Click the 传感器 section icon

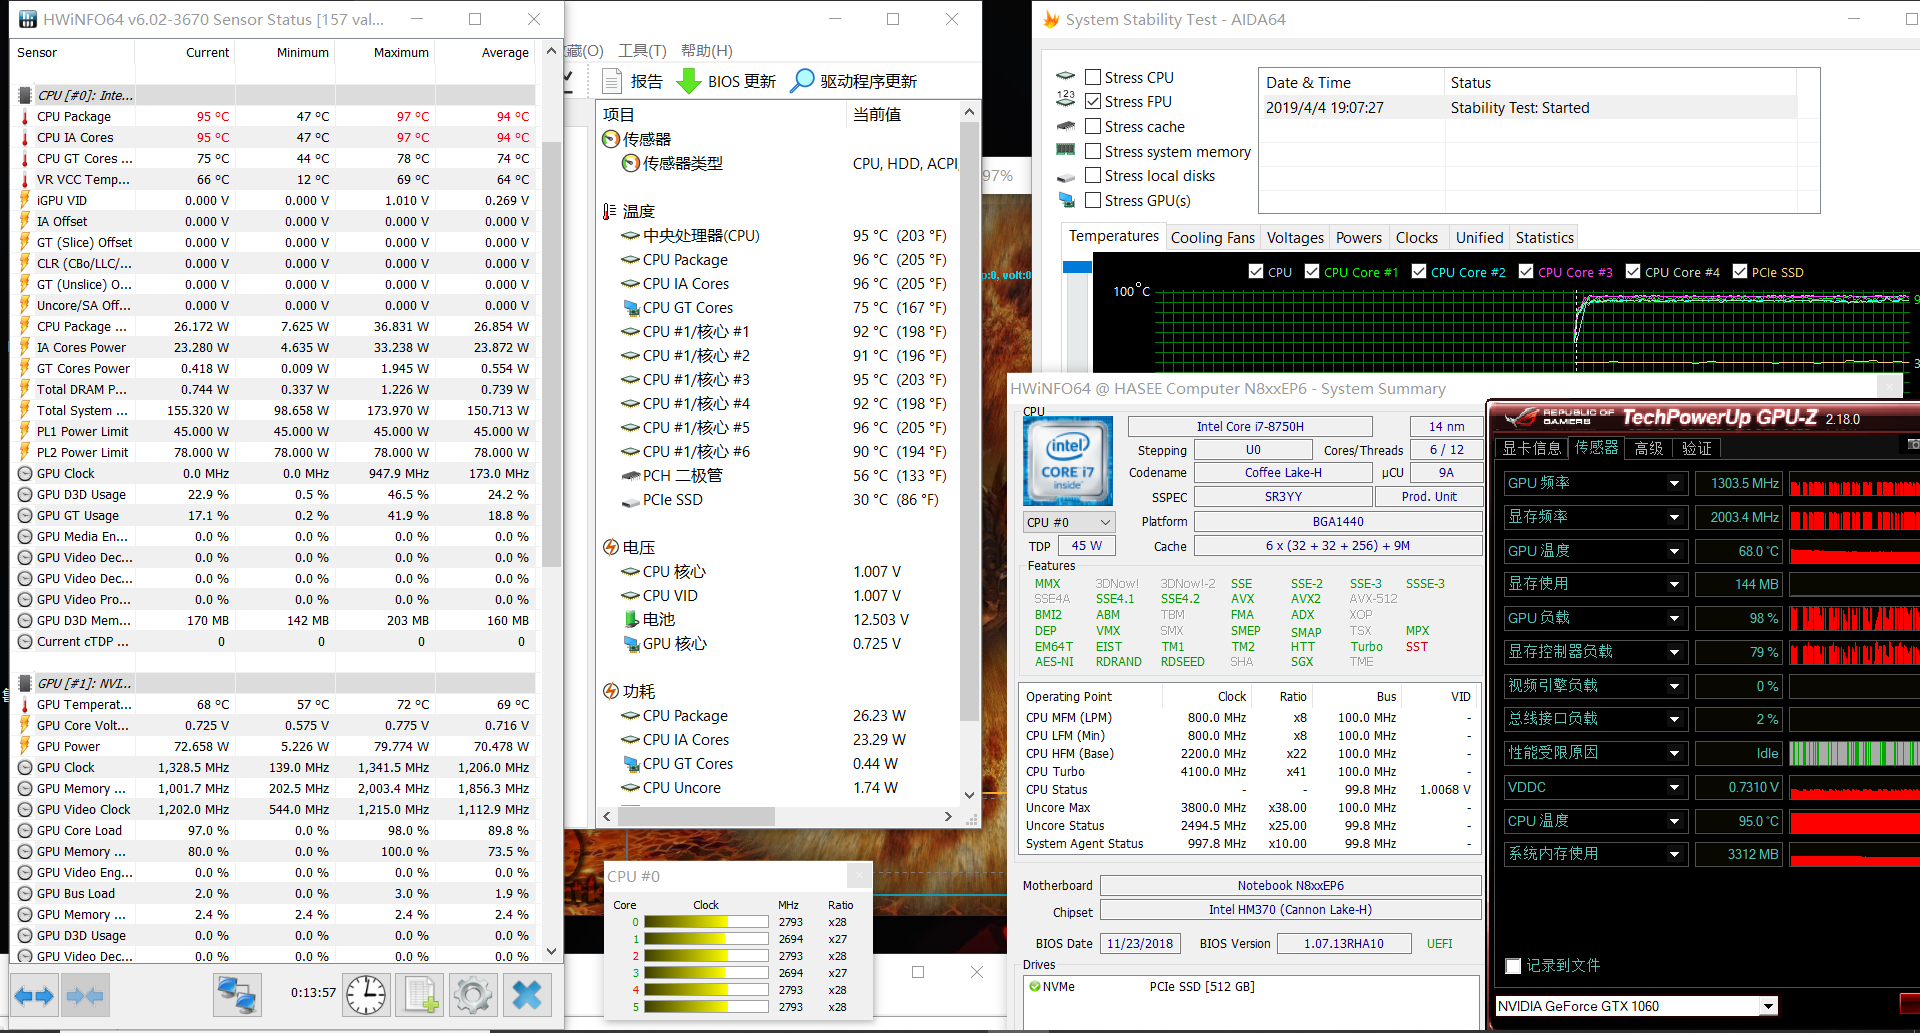click(x=611, y=139)
